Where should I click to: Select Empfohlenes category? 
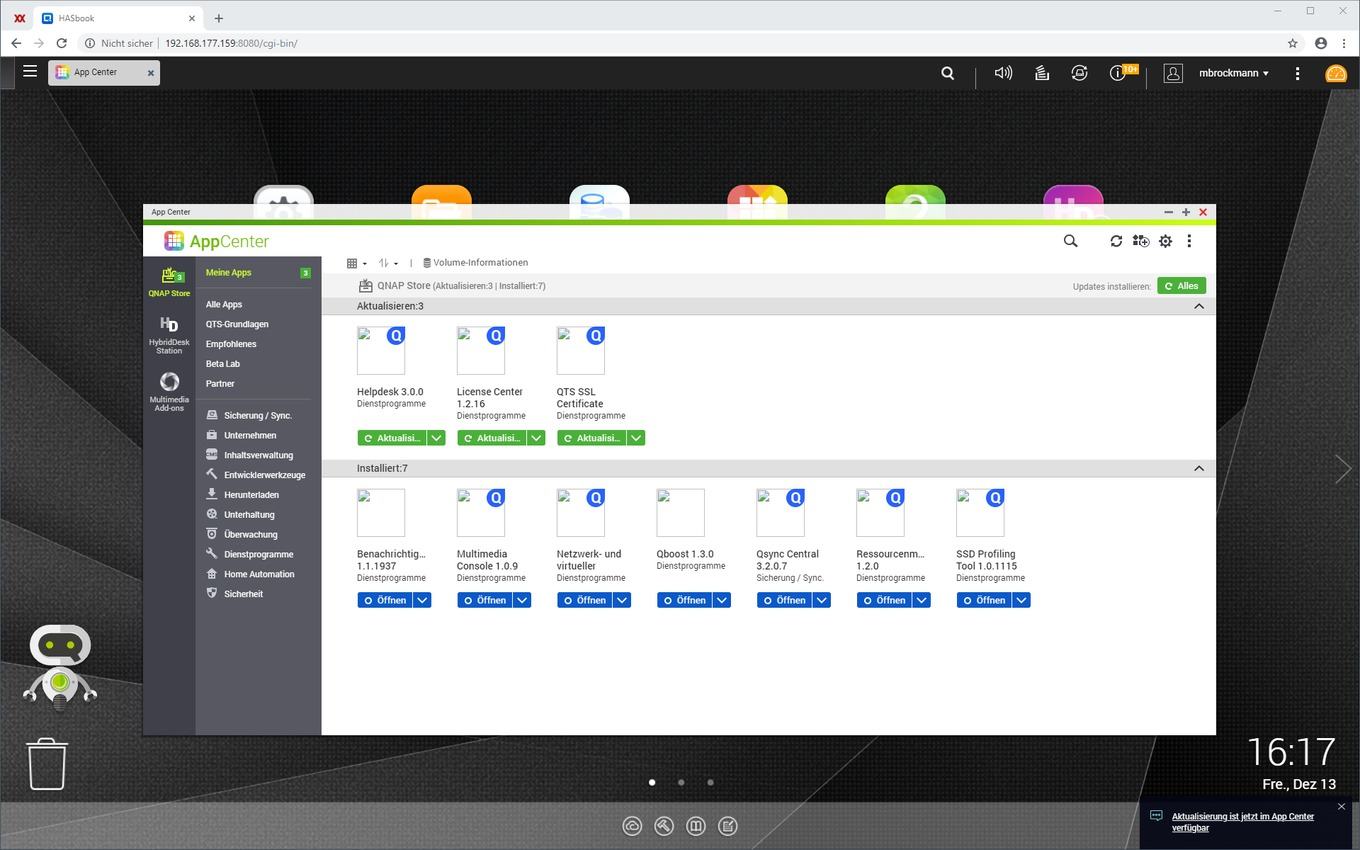(x=231, y=344)
